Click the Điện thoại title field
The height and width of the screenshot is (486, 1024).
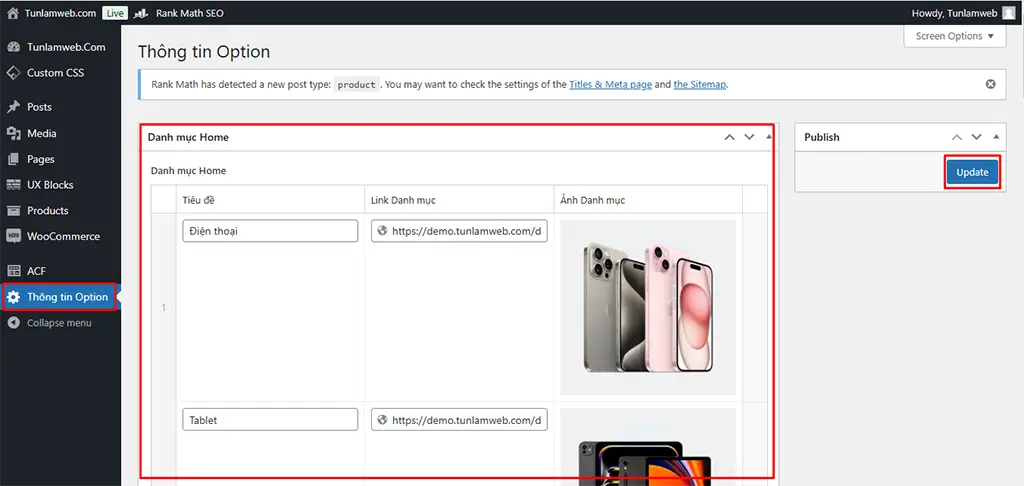(x=270, y=231)
